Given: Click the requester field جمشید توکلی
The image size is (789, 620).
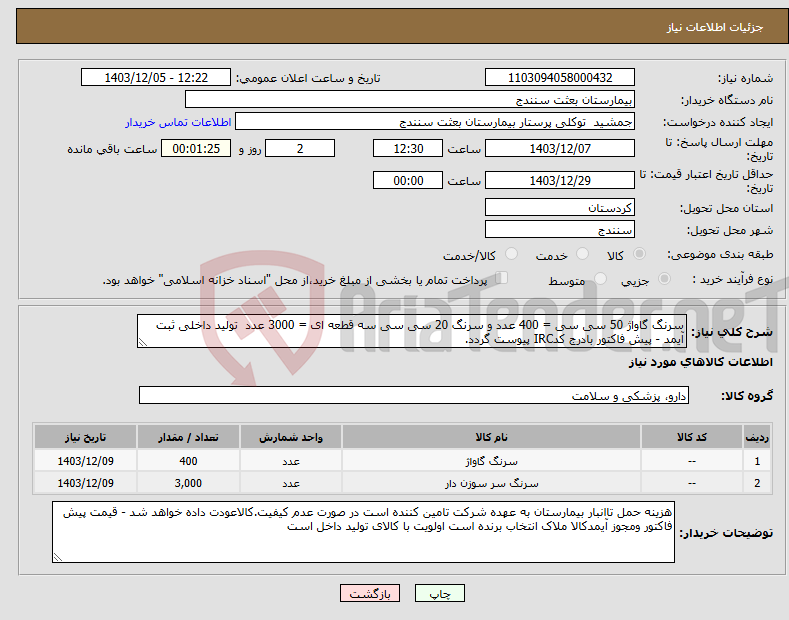Looking at the screenshot, I should (x=435, y=121).
